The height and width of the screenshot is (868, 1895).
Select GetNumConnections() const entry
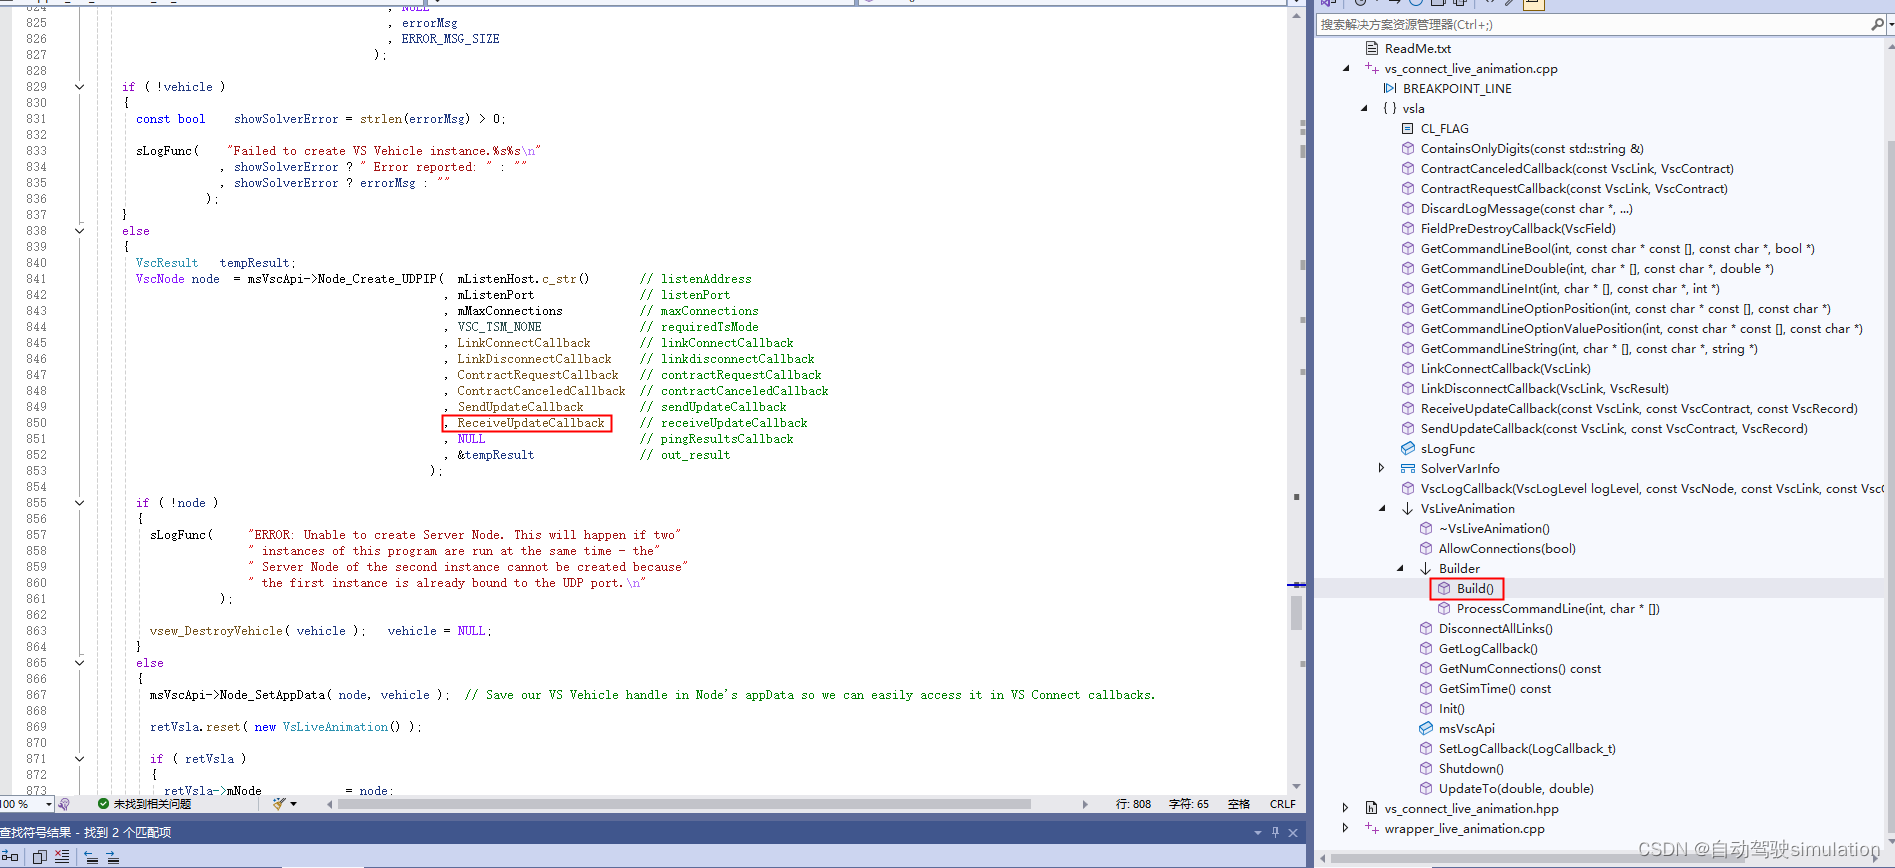pos(1519,668)
